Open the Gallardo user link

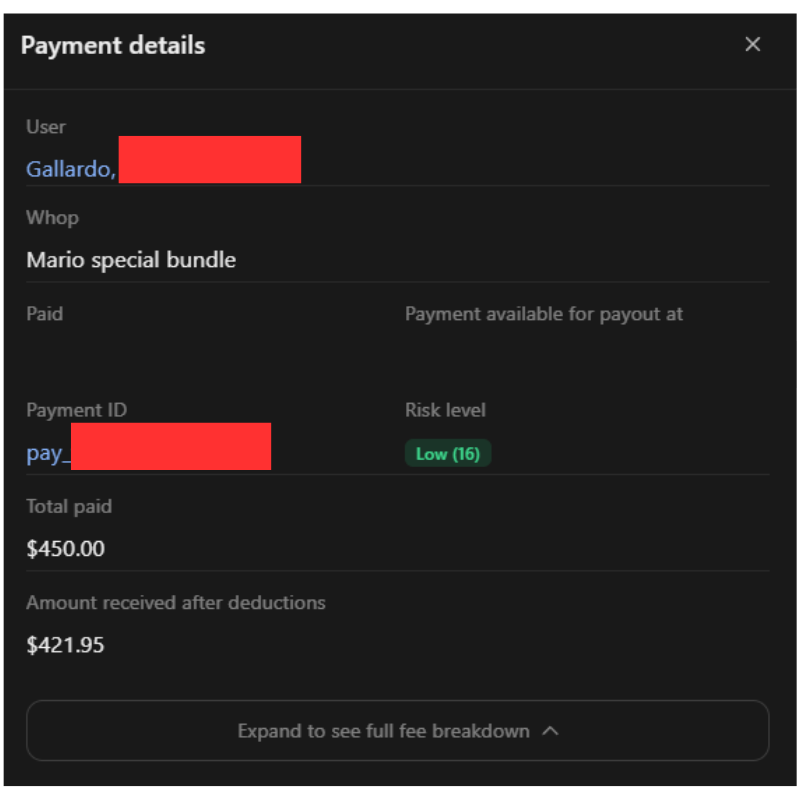pos(70,169)
